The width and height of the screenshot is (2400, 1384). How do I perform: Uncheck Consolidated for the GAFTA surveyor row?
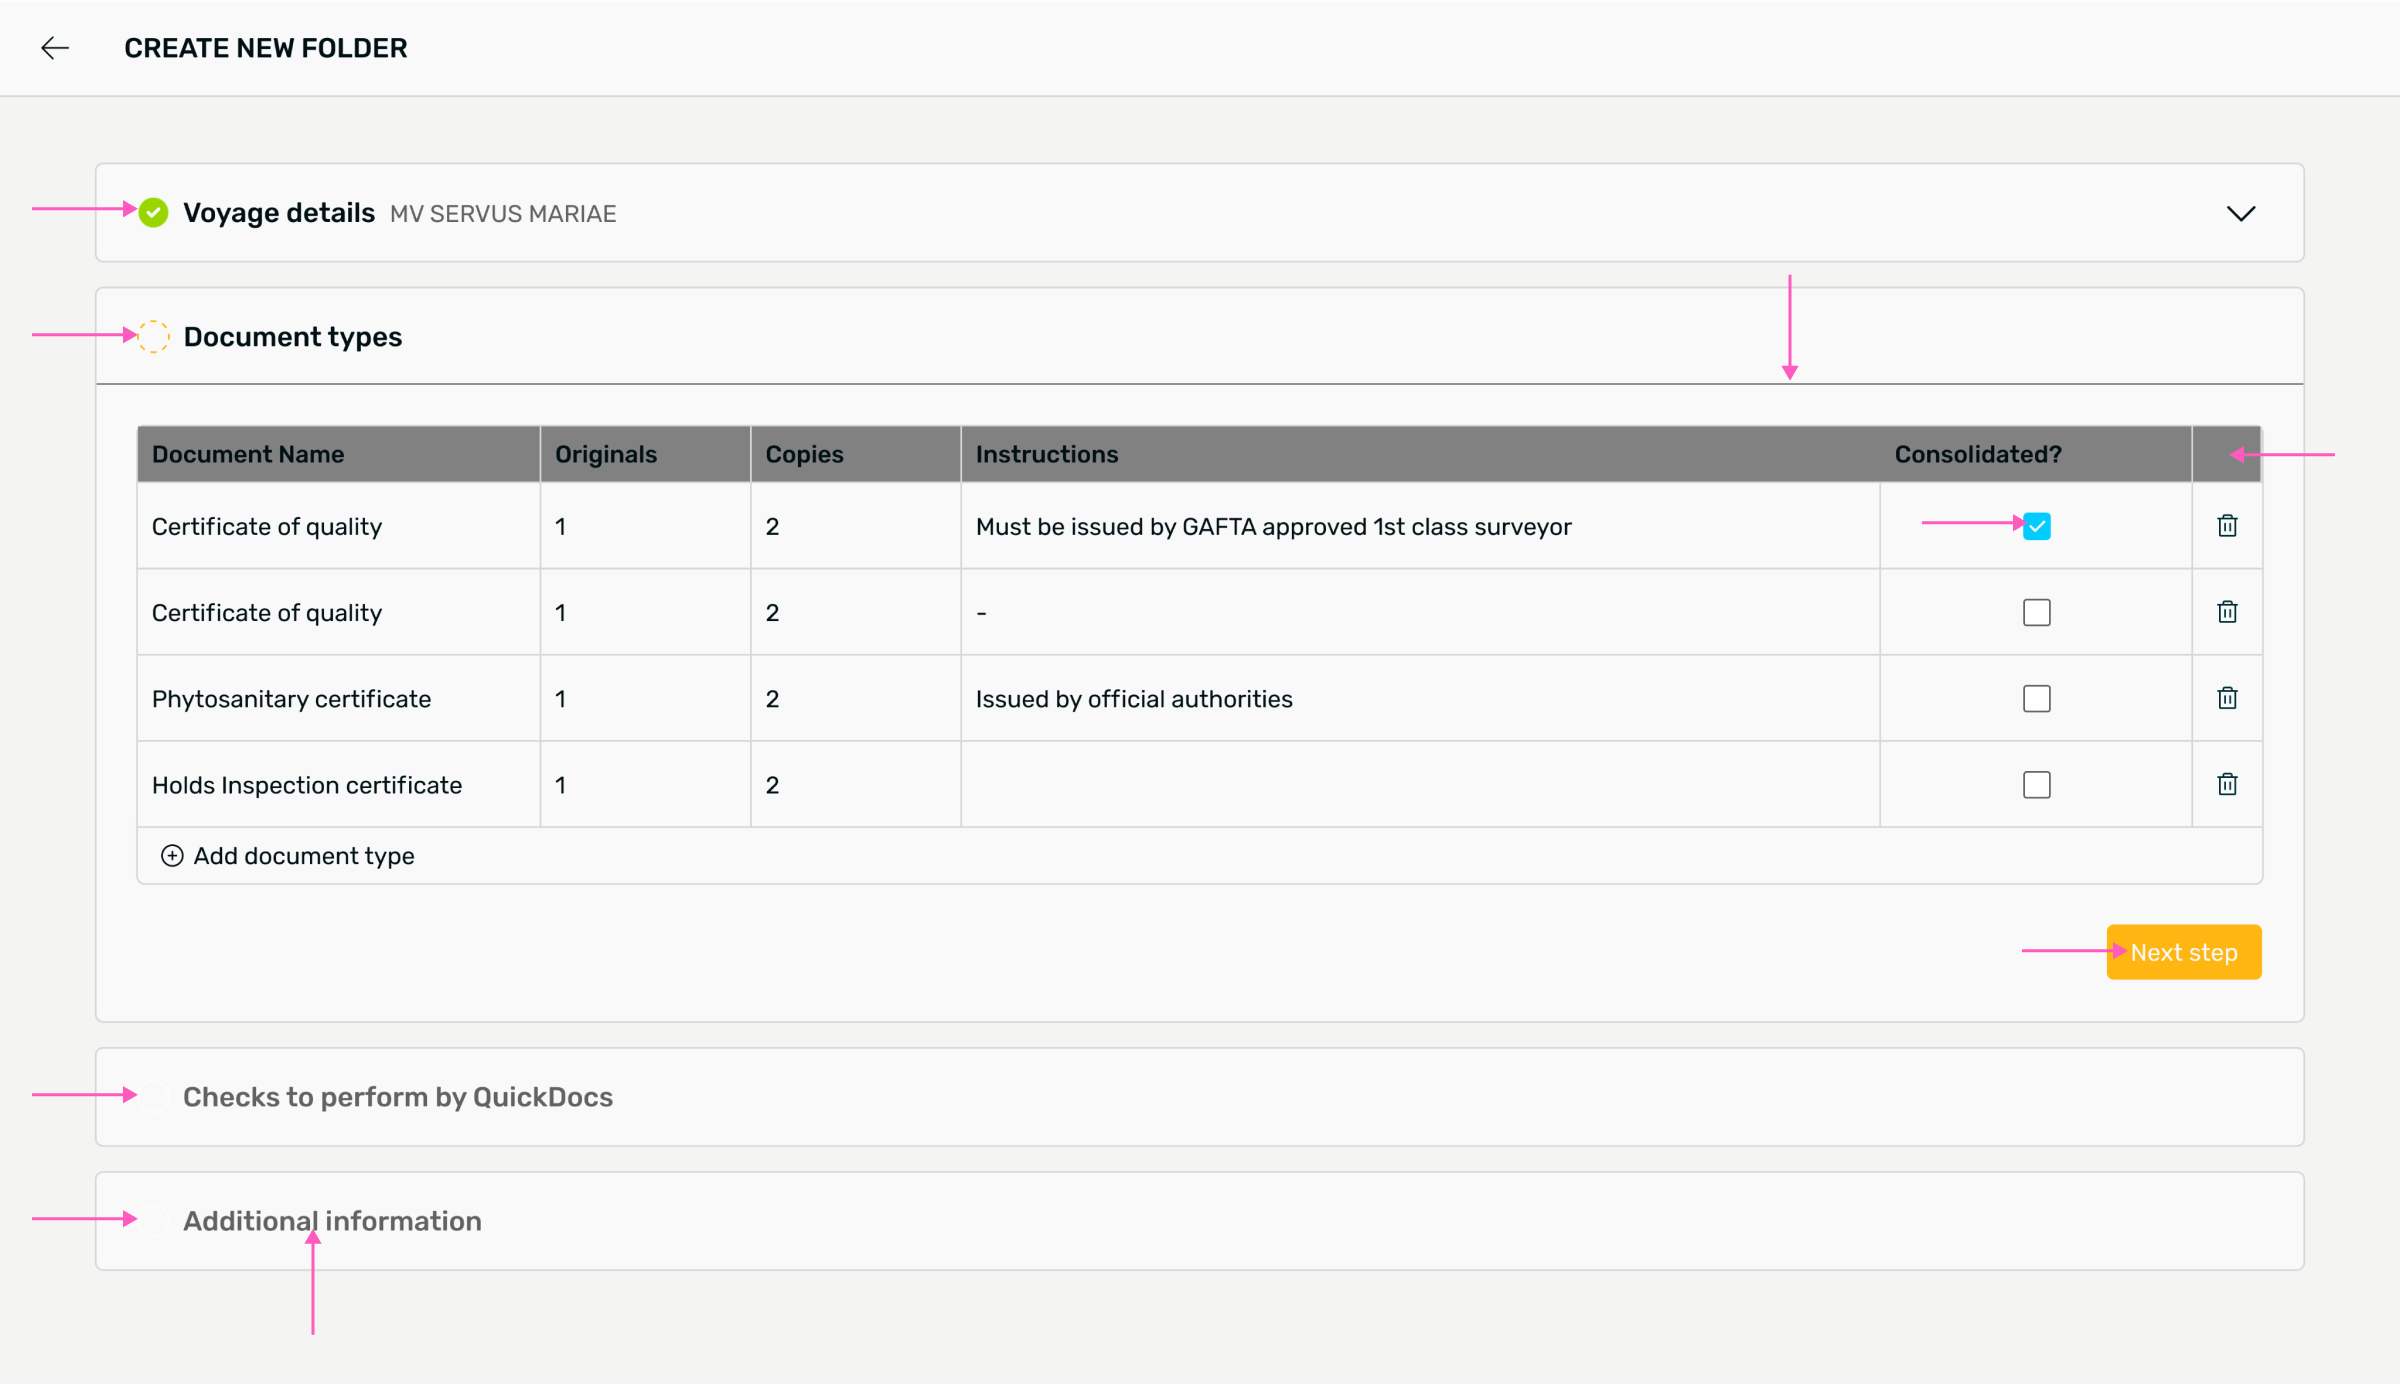(x=2036, y=526)
